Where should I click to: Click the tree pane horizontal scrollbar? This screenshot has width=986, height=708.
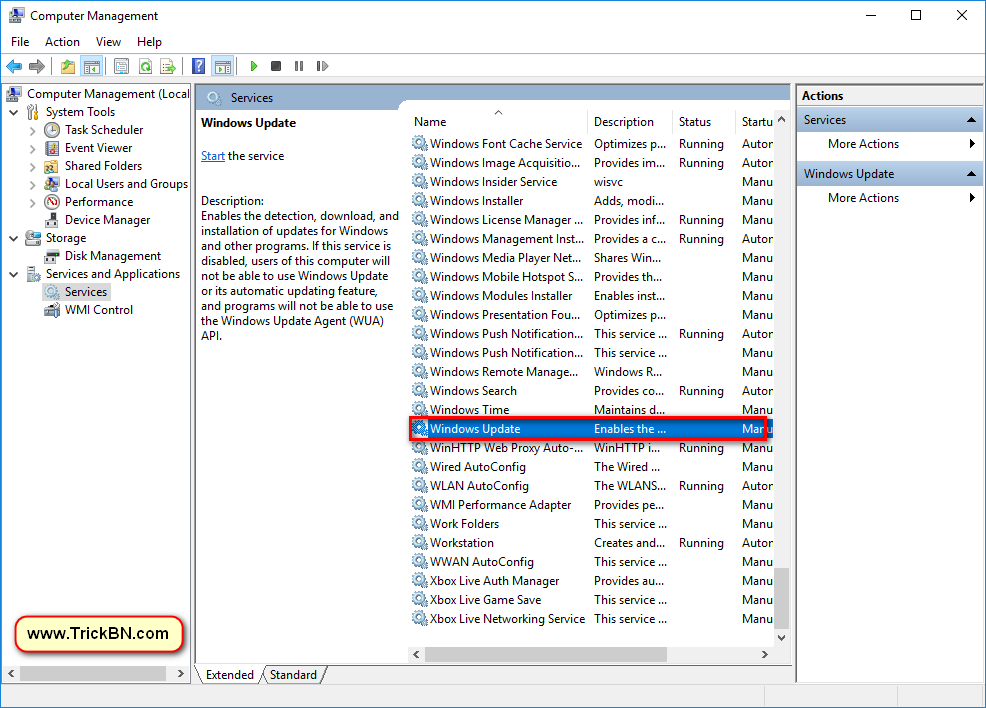tap(93, 673)
